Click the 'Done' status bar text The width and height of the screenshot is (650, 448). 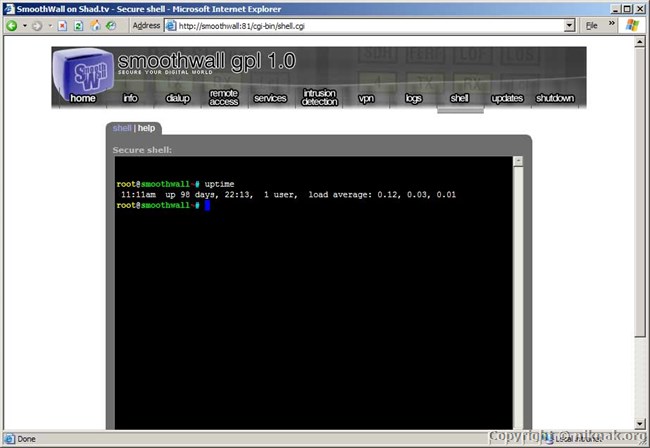tap(27, 438)
